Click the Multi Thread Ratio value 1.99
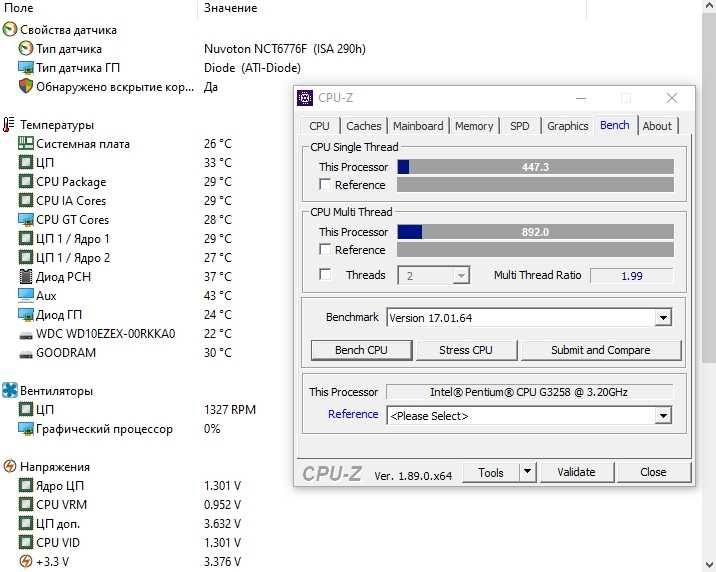 (631, 276)
